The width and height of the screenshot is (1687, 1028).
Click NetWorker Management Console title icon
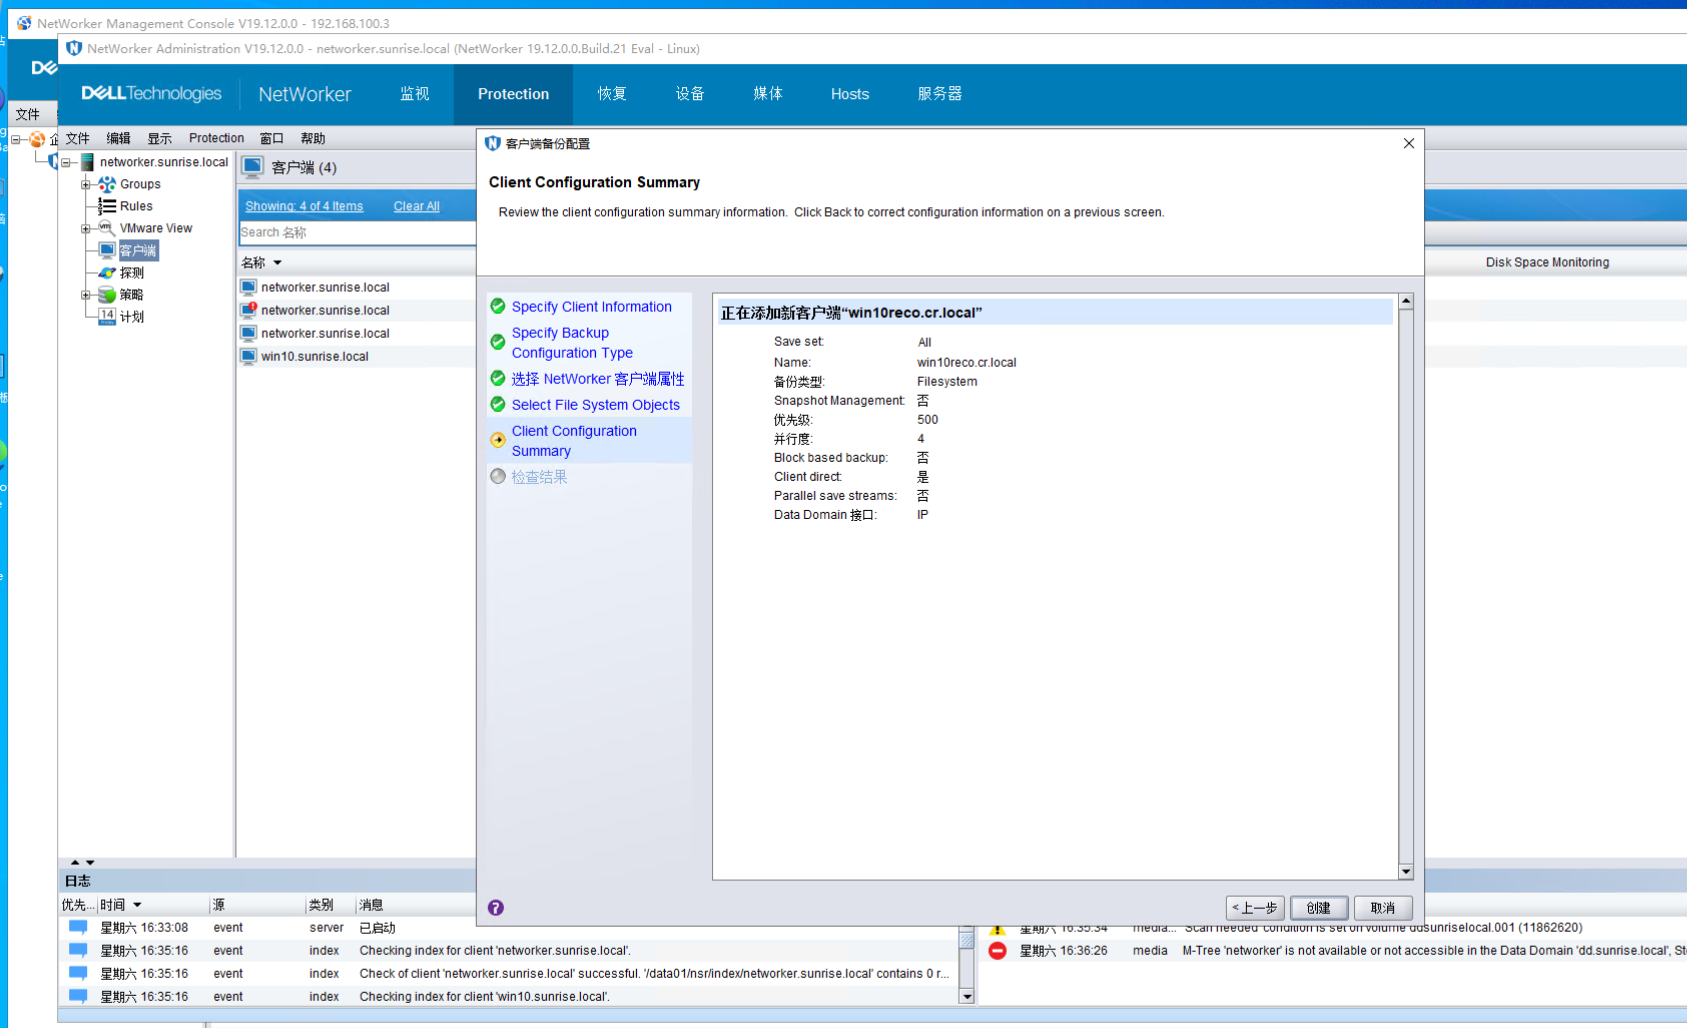[x=23, y=22]
